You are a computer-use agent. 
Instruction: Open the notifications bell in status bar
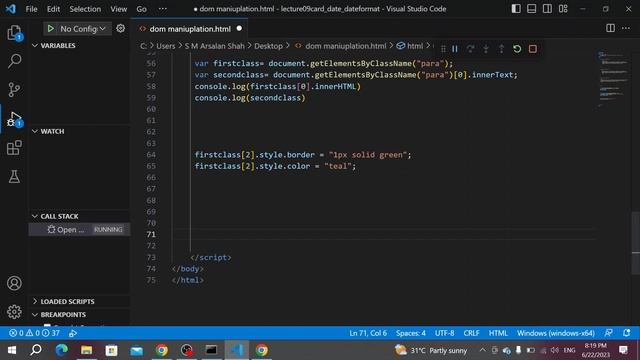click(x=627, y=333)
